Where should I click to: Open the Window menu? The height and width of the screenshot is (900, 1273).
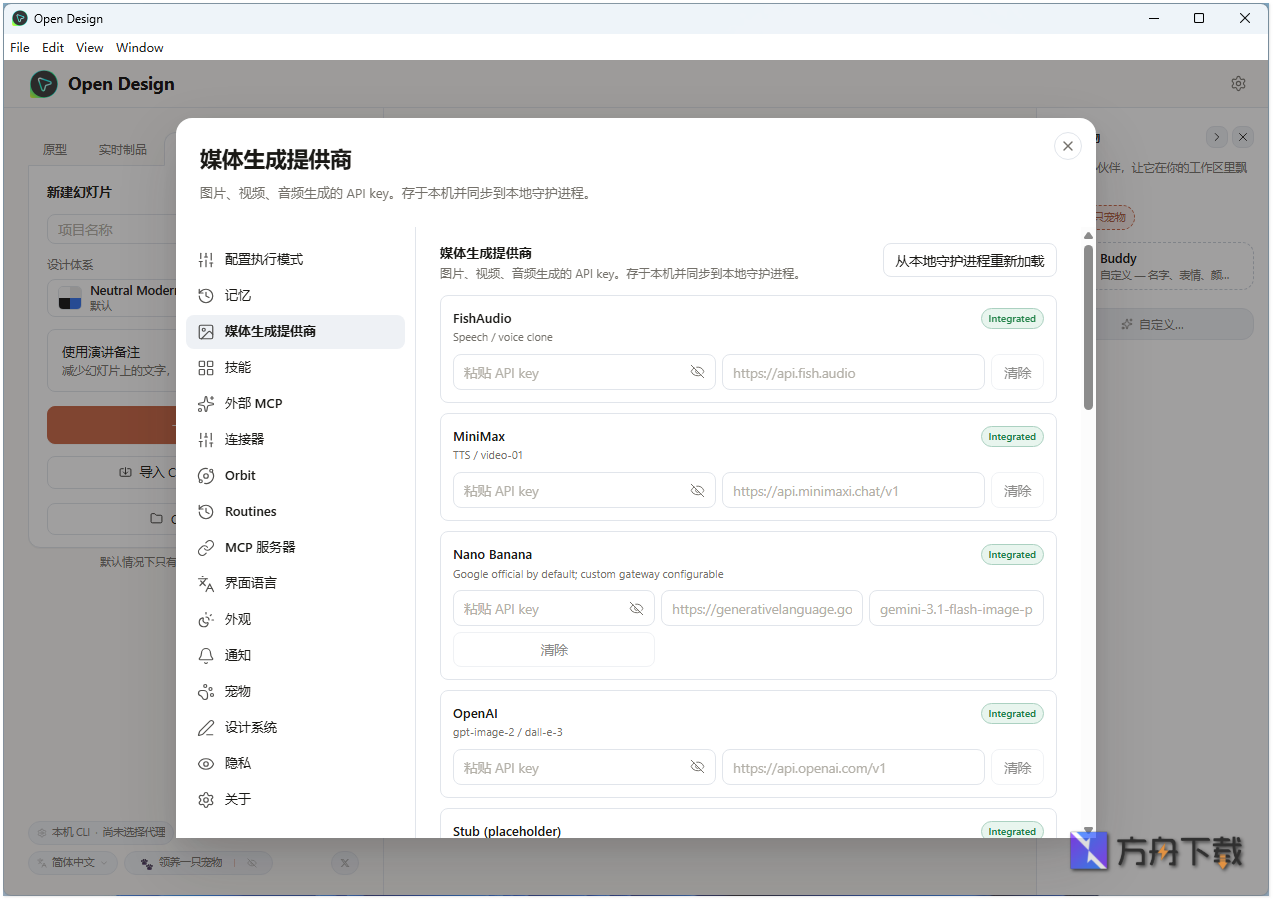[x=140, y=47]
